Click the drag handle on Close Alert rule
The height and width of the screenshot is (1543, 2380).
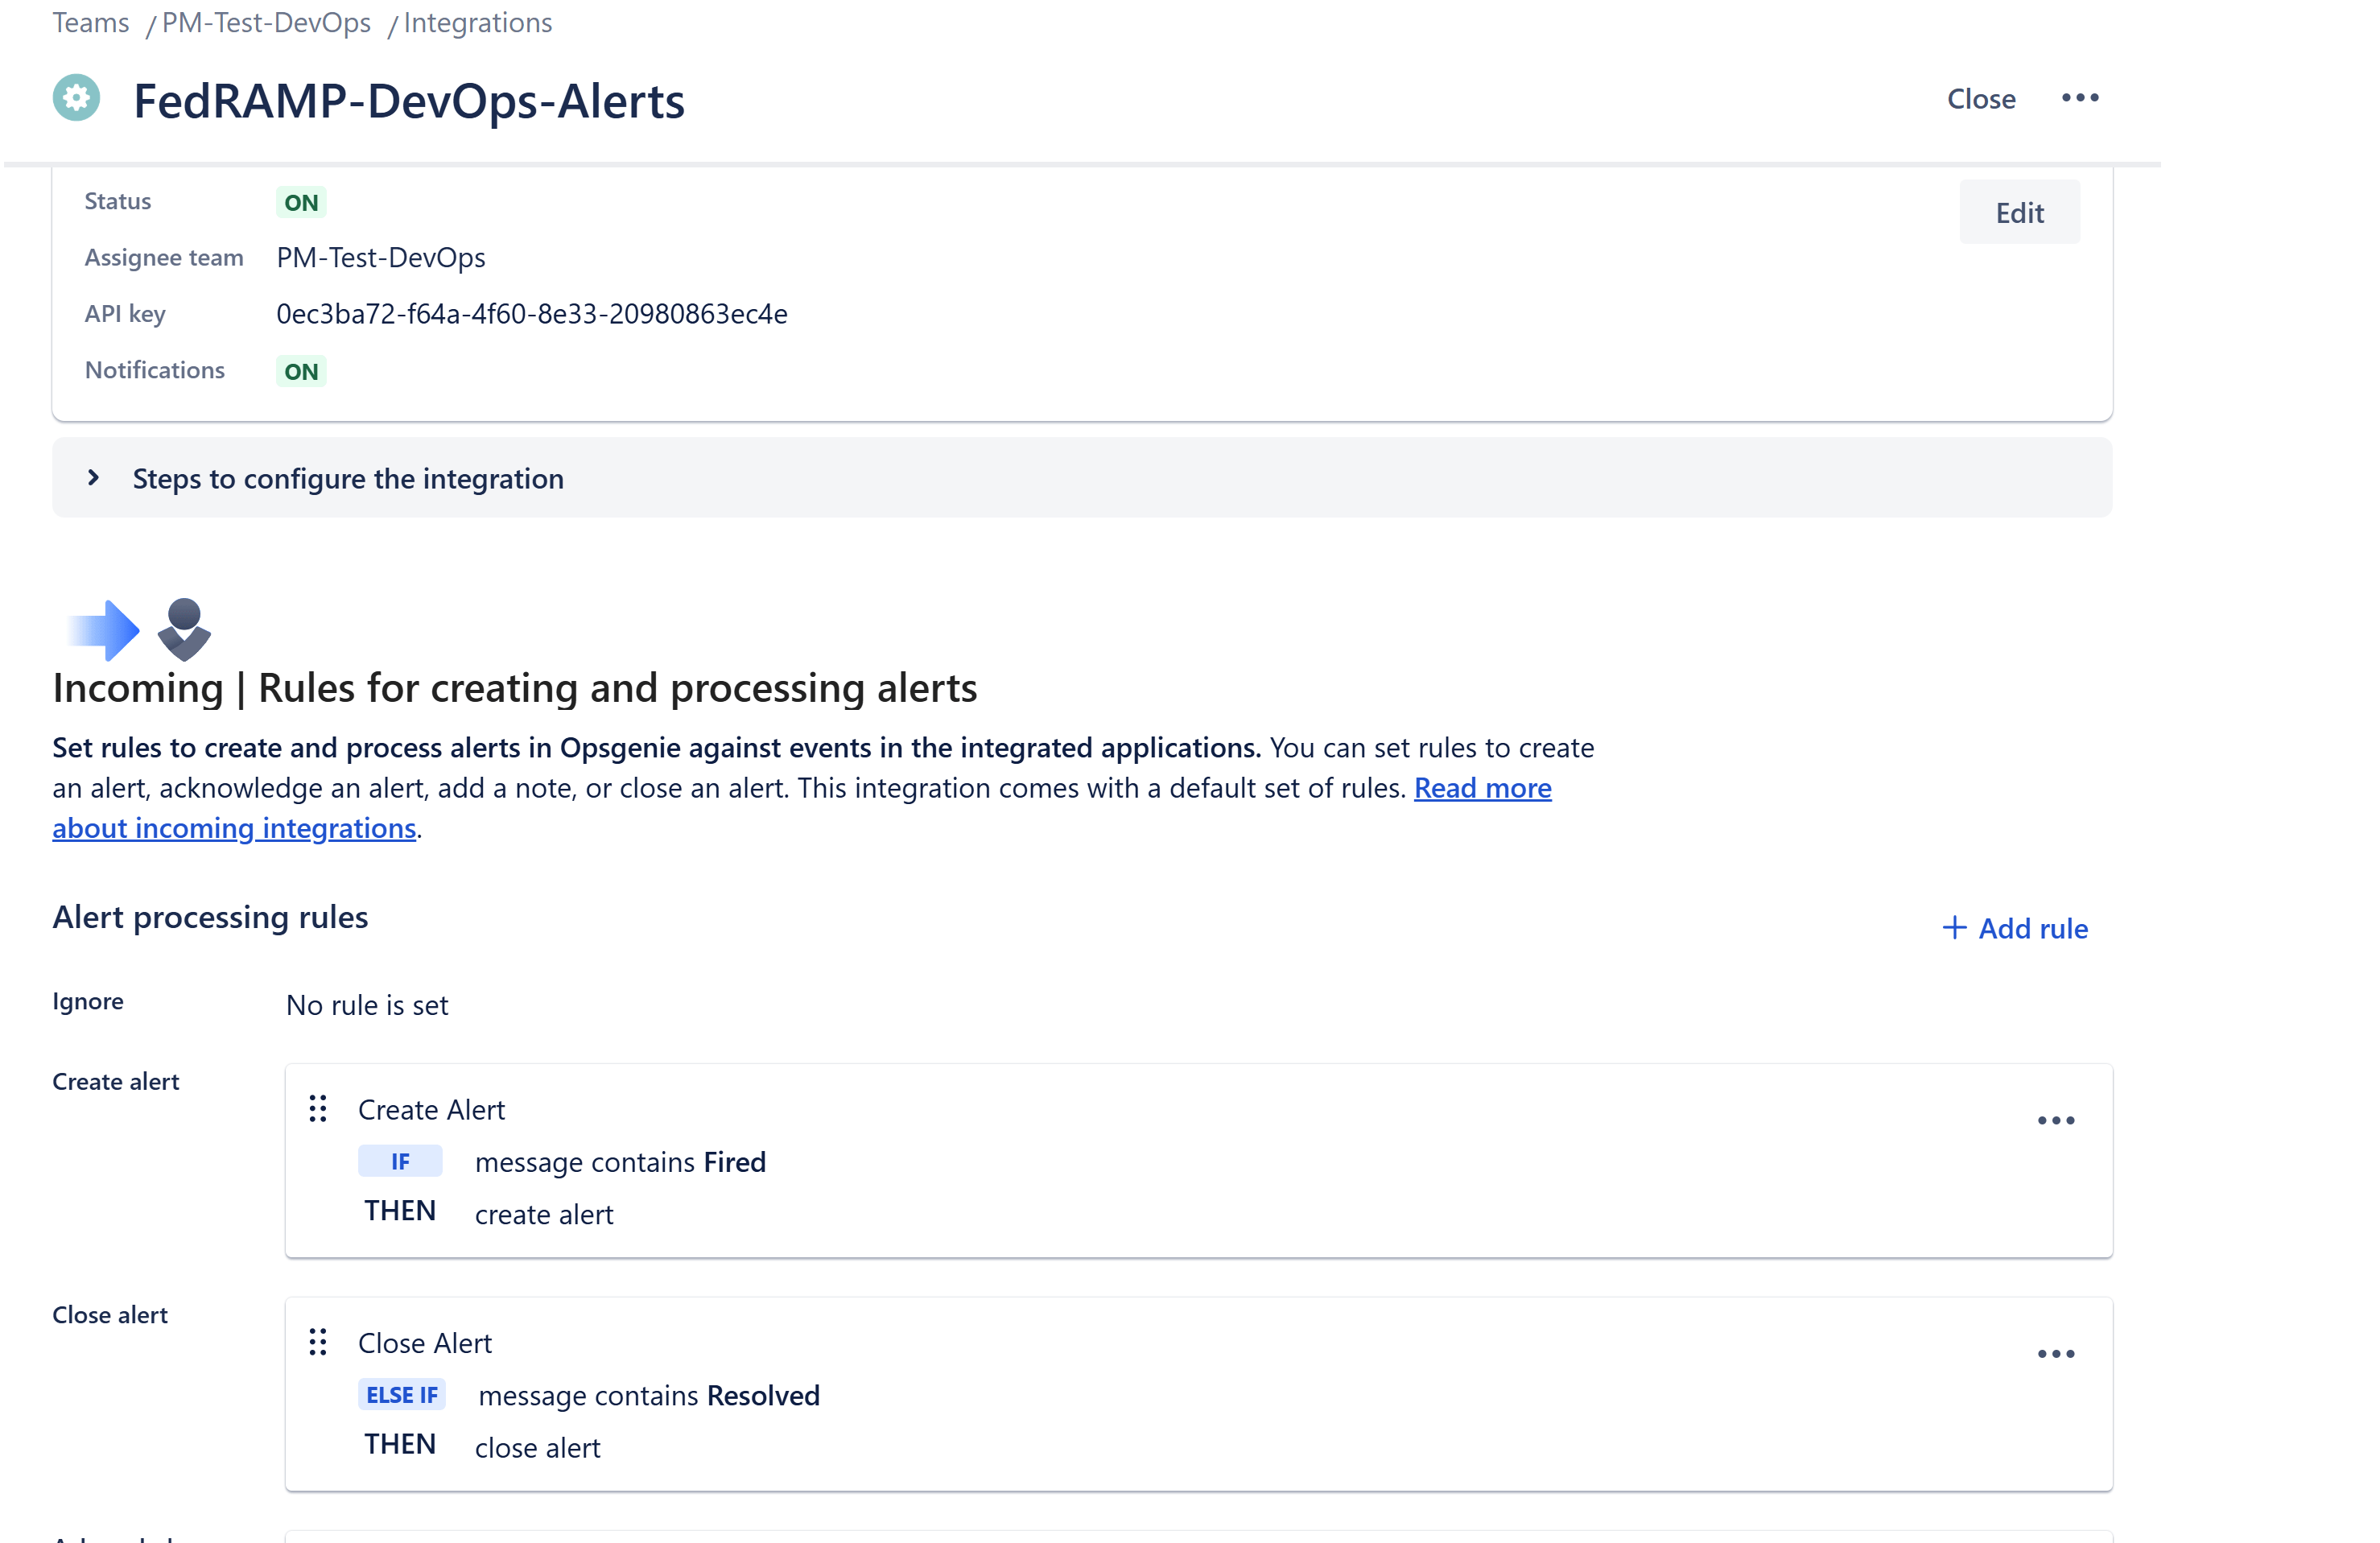[x=318, y=1342]
